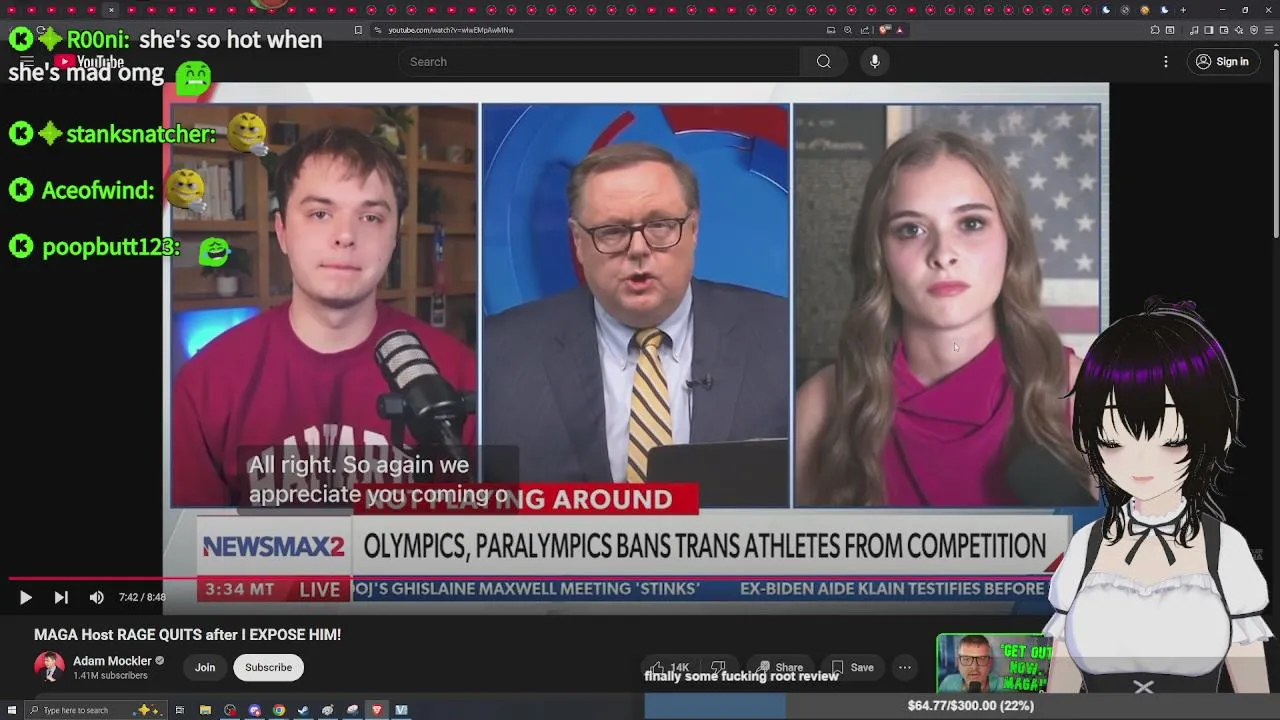
Task: Open Steam from the taskbar
Action: (x=303, y=710)
